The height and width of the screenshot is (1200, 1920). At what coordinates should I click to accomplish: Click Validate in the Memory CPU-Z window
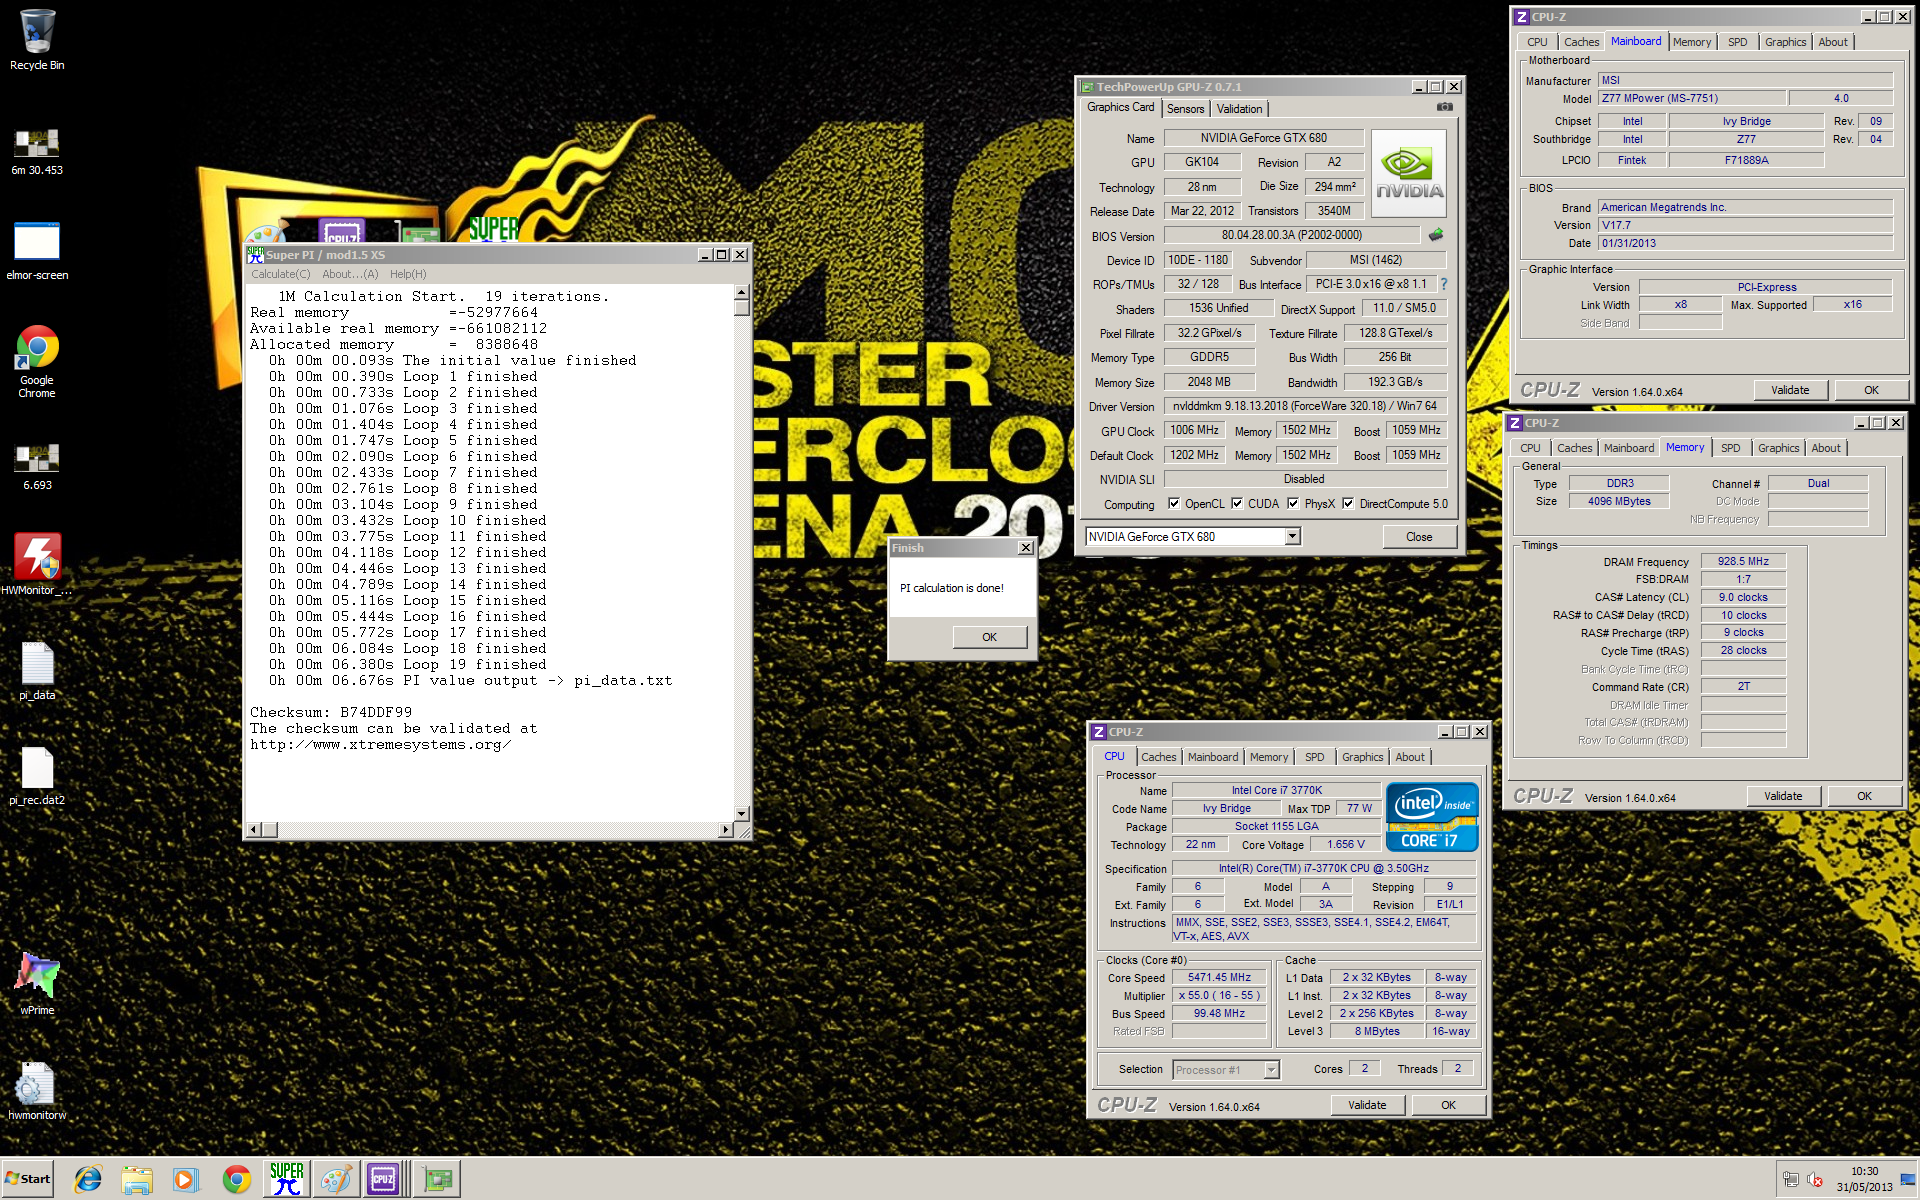click(1783, 796)
